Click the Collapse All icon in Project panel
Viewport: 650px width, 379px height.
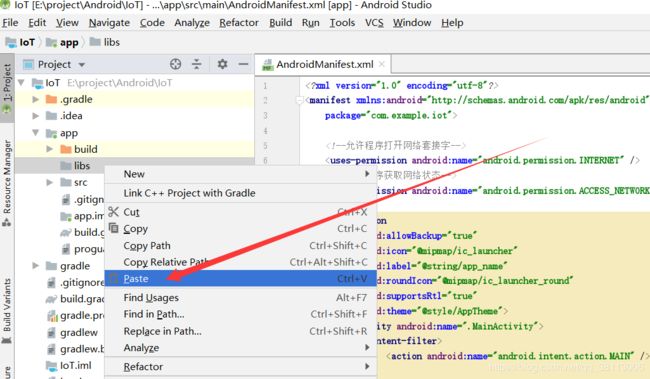point(196,64)
